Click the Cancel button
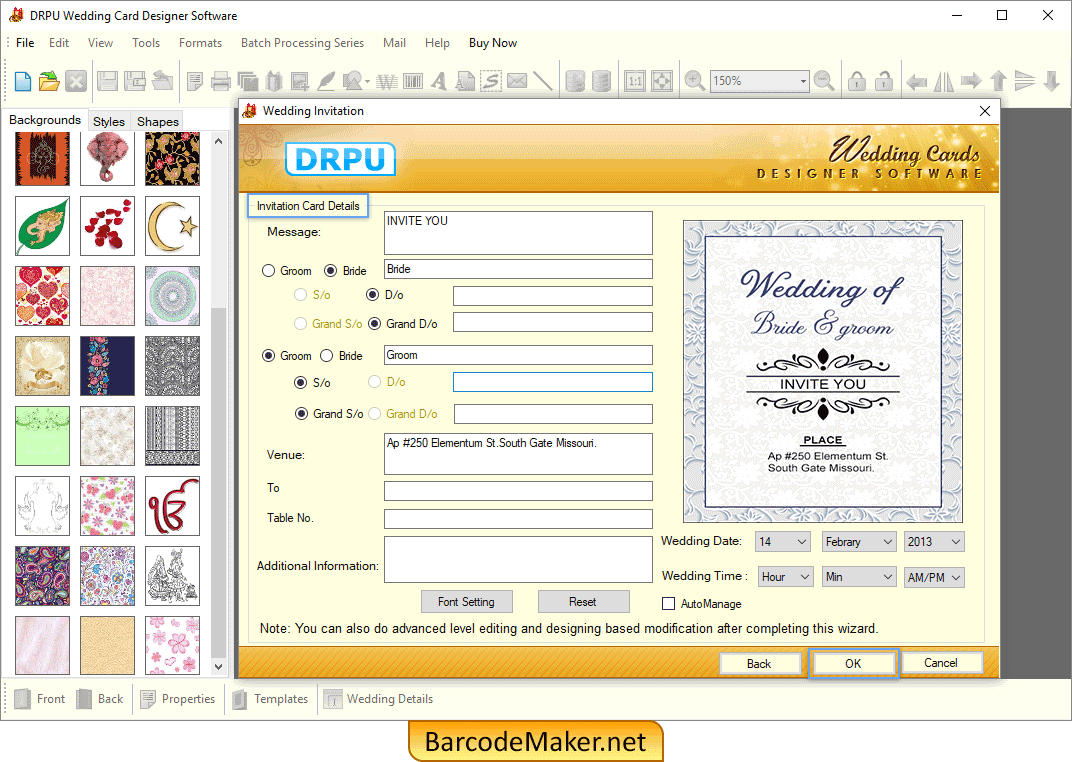Screen dimensions: 1072x762 tap(941, 662)
